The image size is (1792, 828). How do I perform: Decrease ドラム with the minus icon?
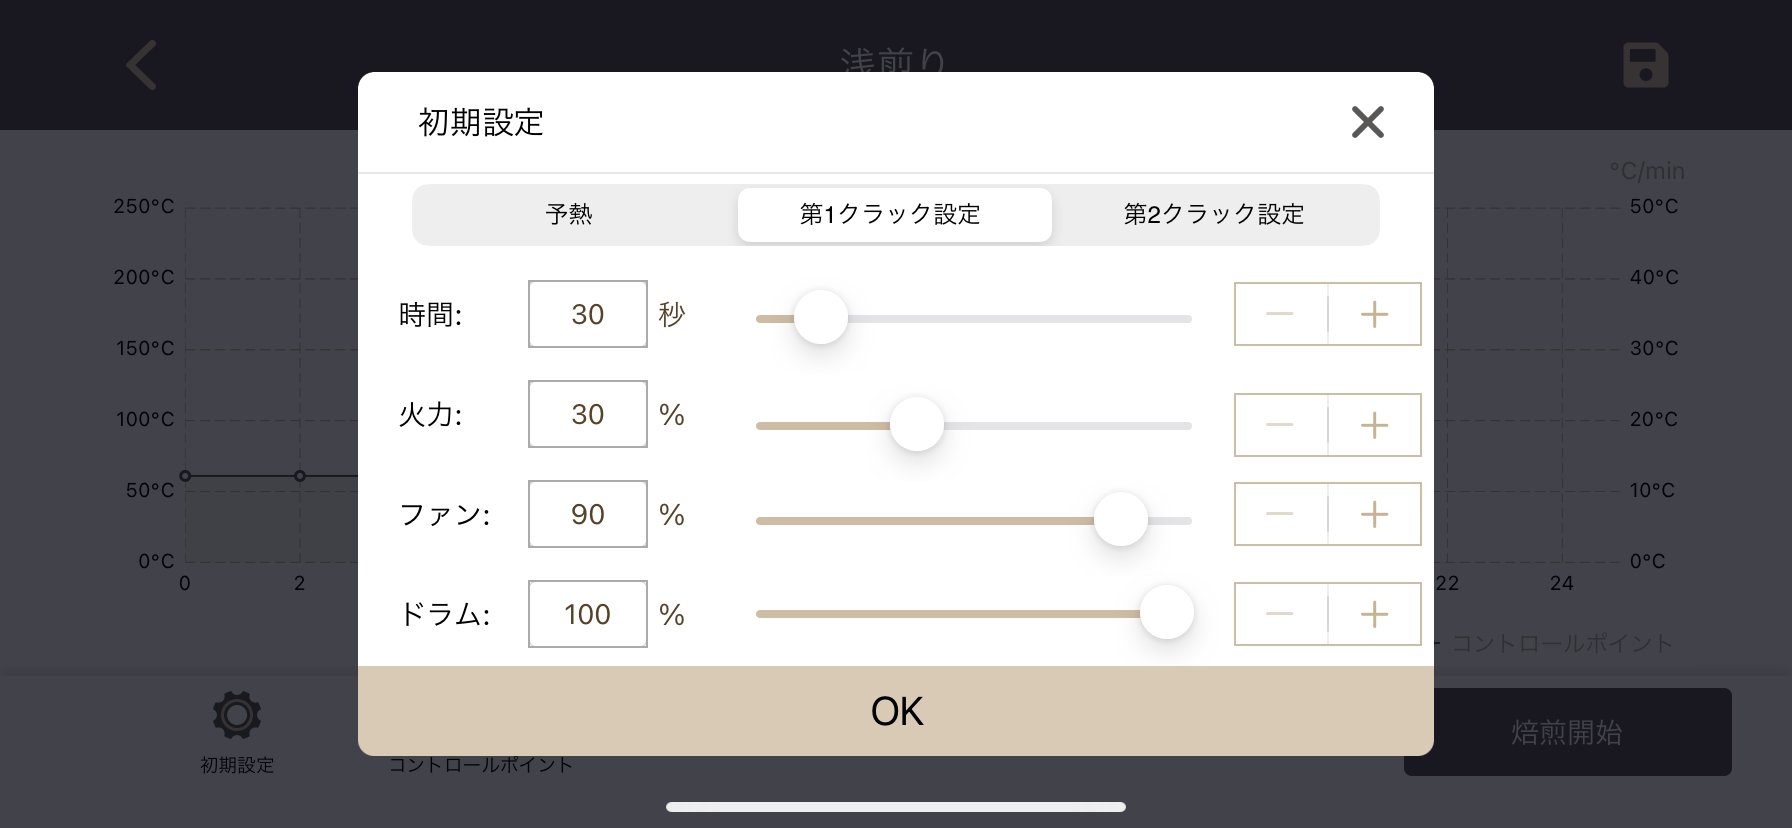click(x=1281, y=614)
